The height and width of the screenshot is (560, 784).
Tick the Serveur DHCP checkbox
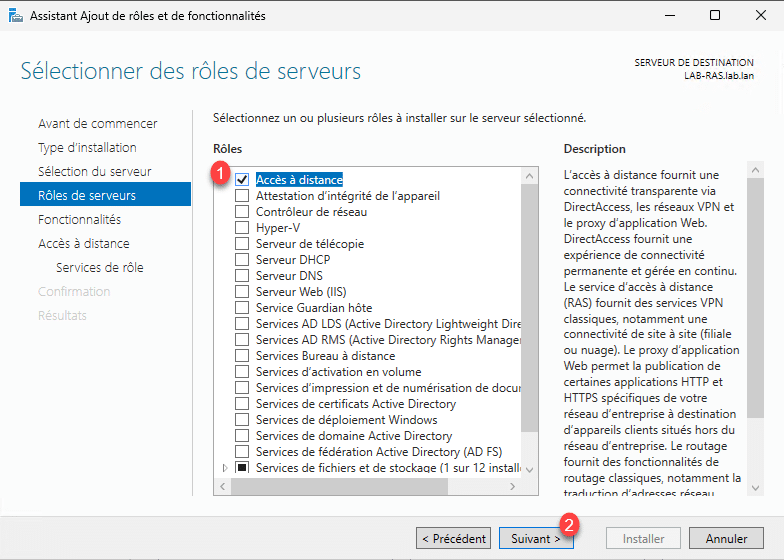pyautogui.click(x=241, y=260)
